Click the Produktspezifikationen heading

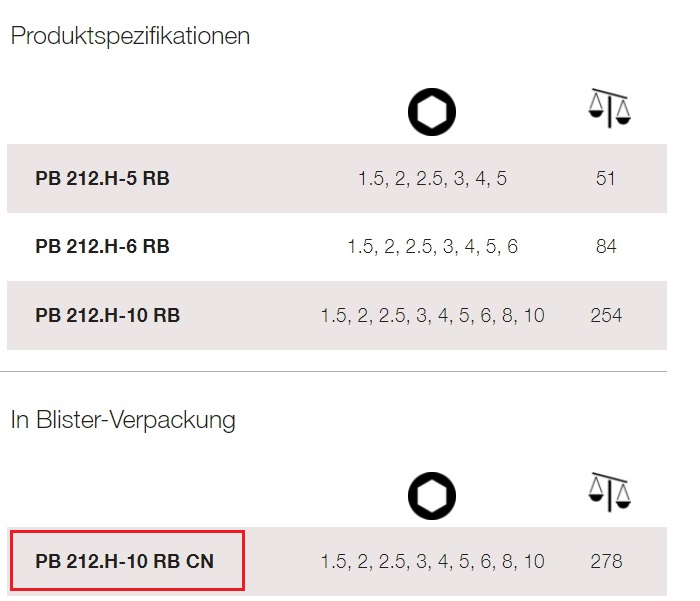tap(130, 36)
